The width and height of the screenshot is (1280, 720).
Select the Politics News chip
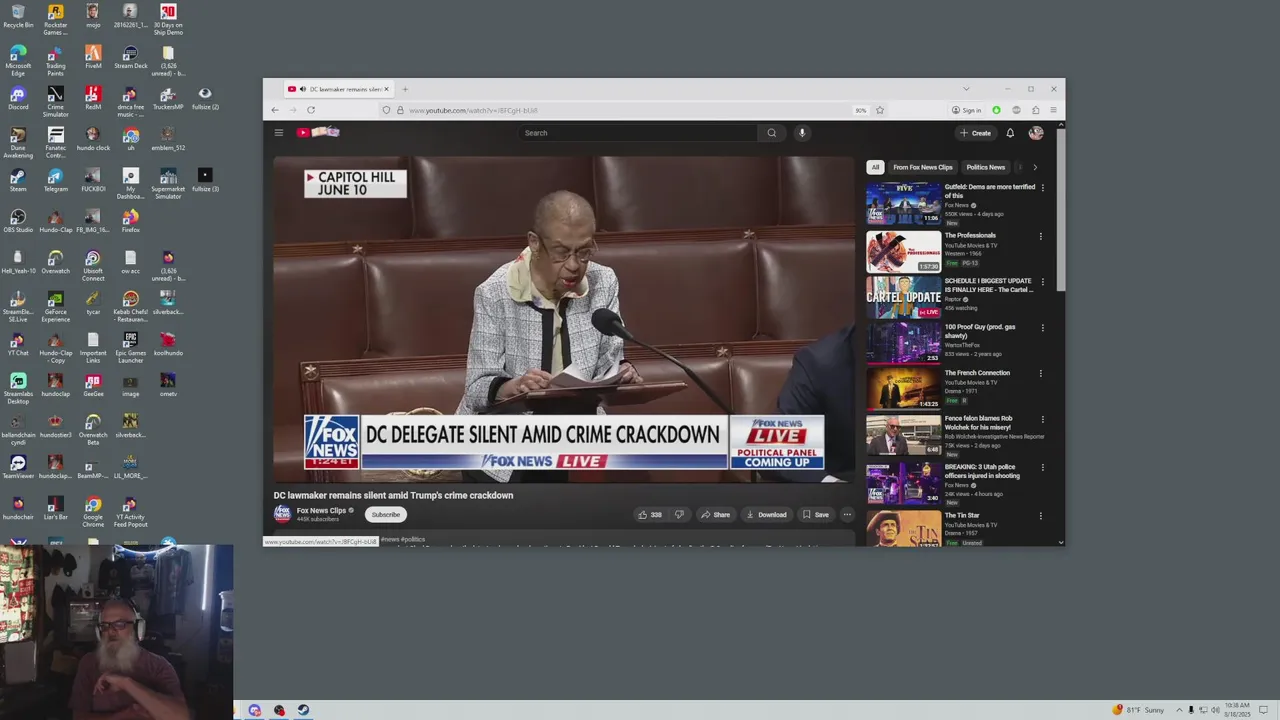click(985, 167)
